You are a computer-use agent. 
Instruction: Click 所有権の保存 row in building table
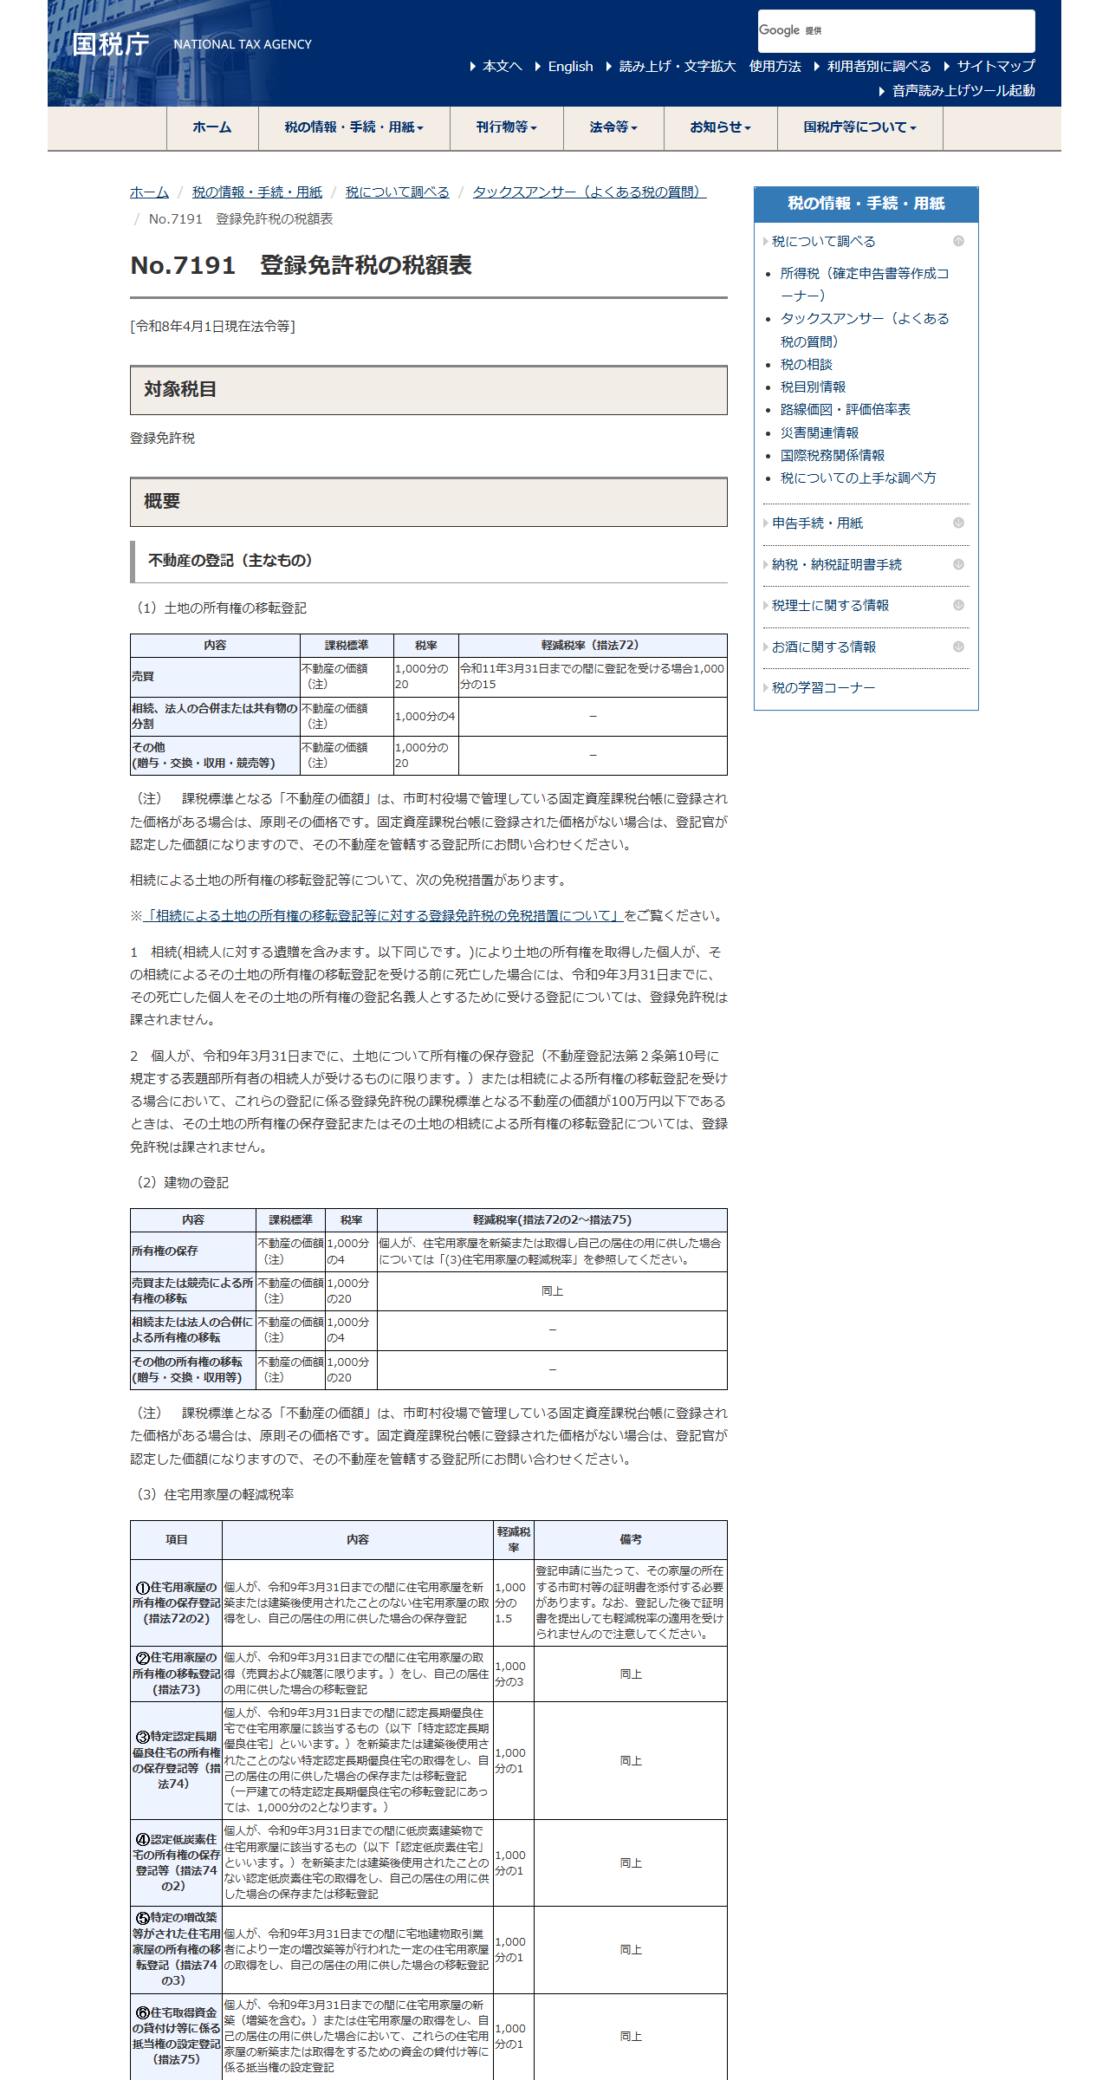click(428, 1251)
